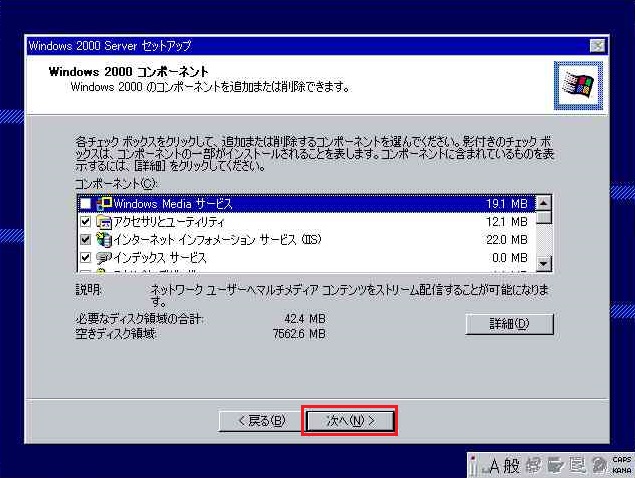Select the インターネット インフォメーション サービス (IIS) label

217,239
